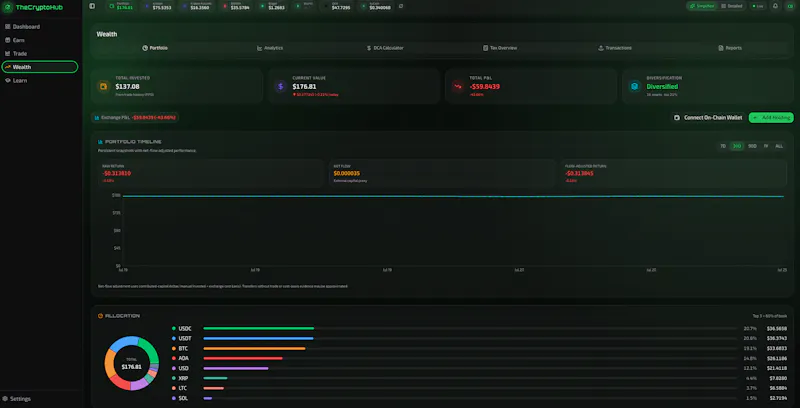Click the raw return value -$0.313810
Viewport: 800px width, 408px height.
tap(116, 173)
